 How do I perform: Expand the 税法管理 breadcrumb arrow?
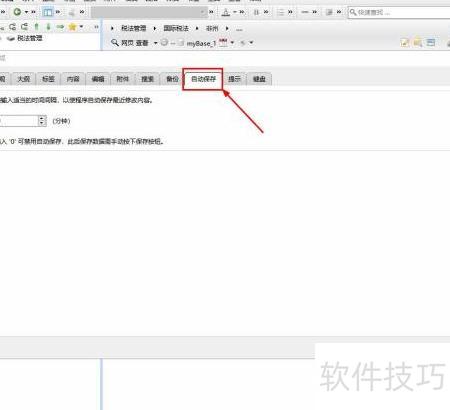coord(155,28)
